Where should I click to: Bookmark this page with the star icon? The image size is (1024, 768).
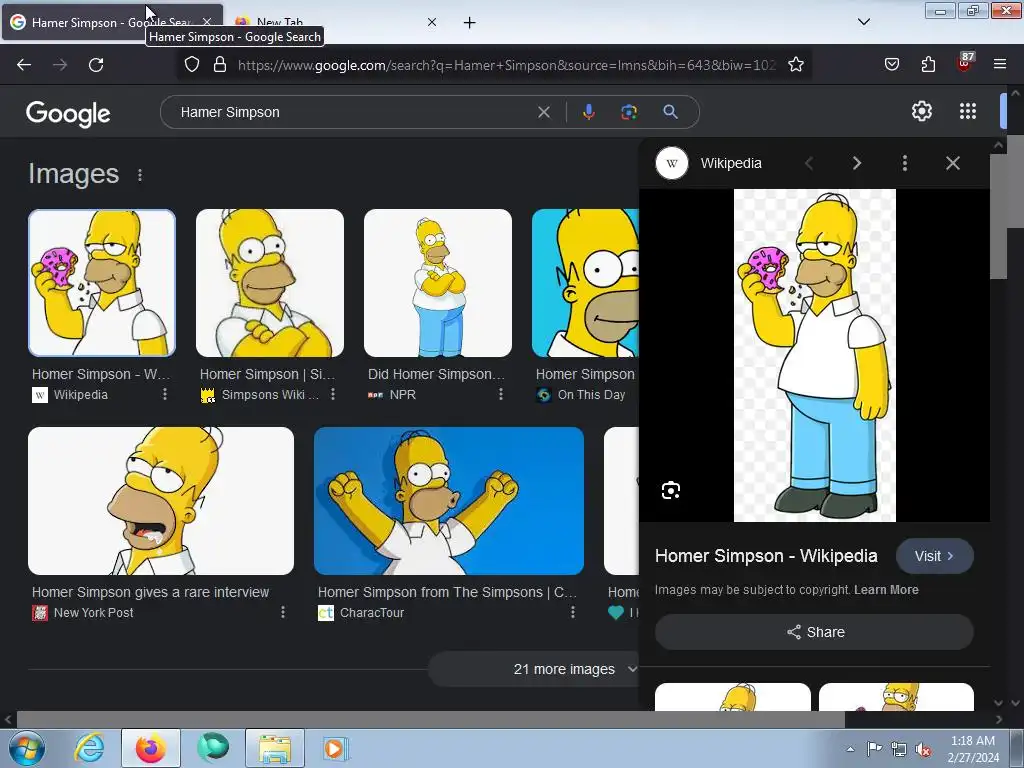tap(795, 65)
